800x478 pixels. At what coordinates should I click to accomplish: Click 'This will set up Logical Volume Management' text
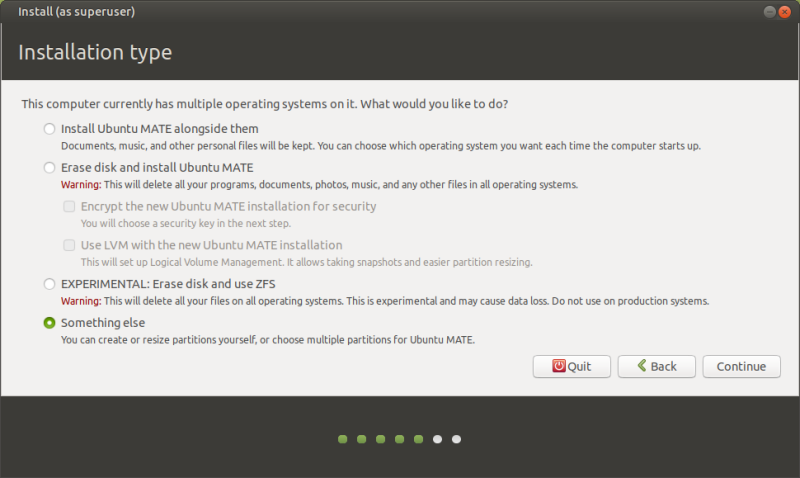pyautogui.click(x=307, y=262)
